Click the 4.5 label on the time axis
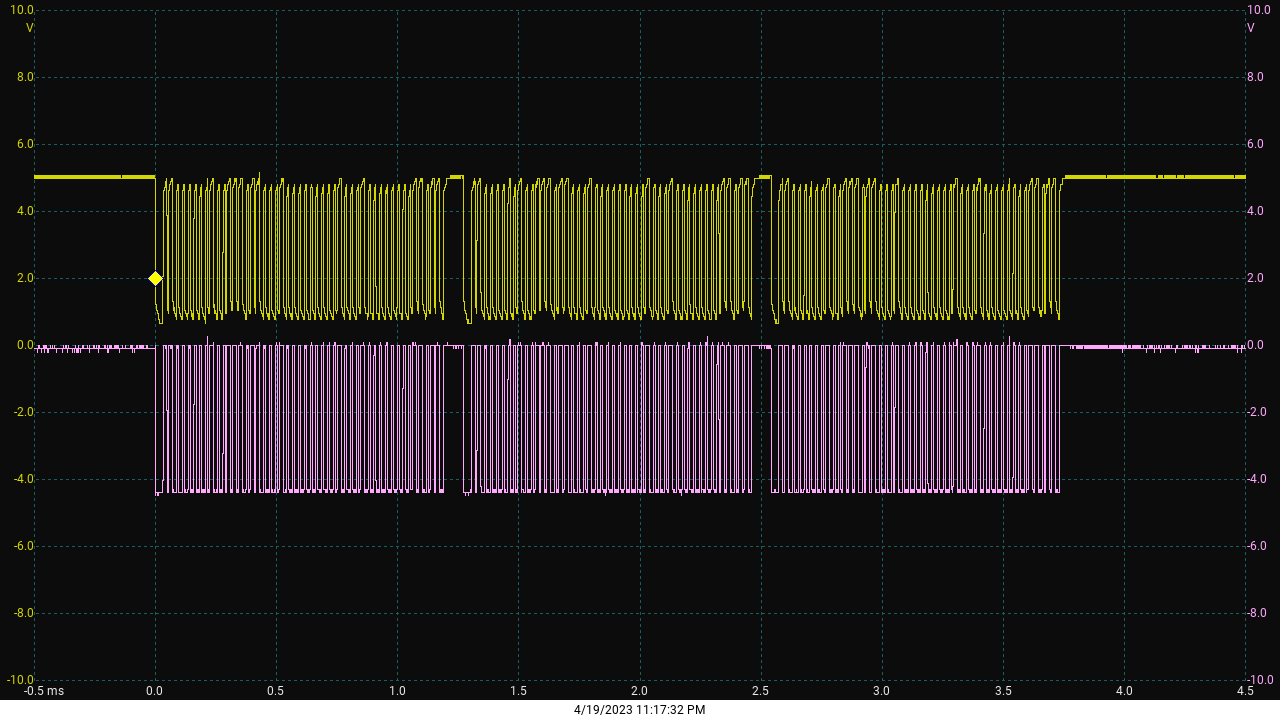Screen dimensions: 1280x720 [x=1244, y=691]
